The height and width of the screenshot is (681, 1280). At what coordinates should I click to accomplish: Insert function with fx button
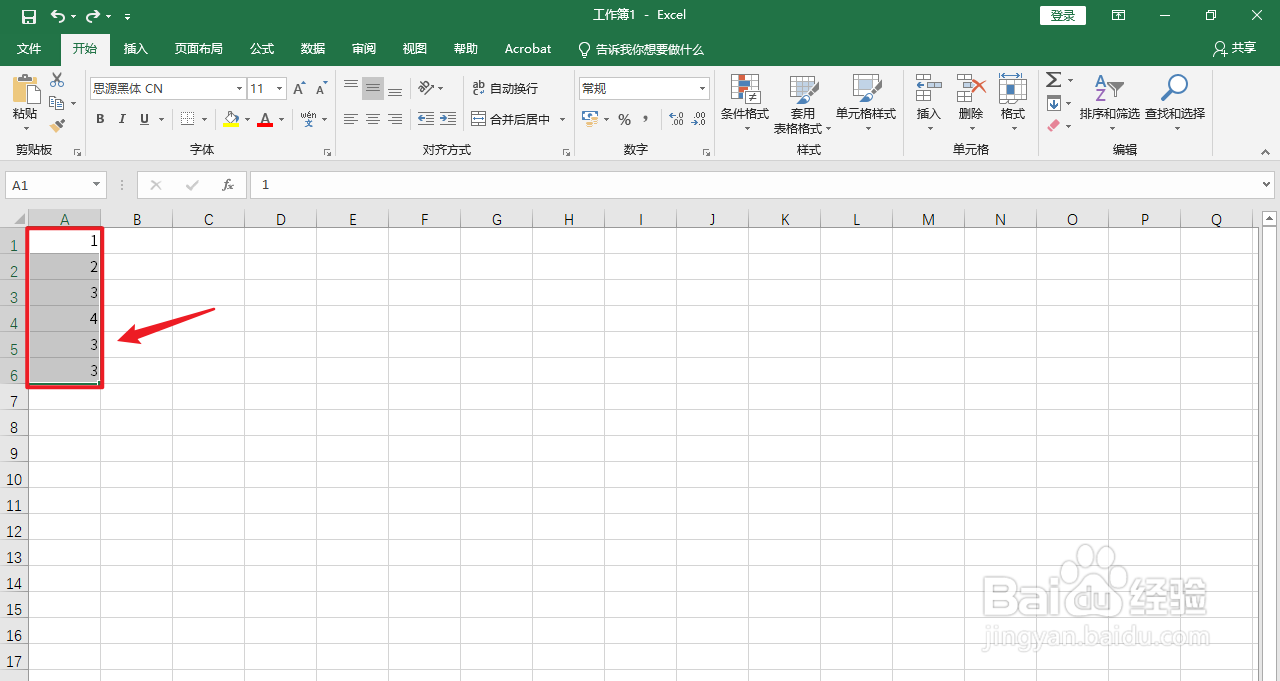point(228,185)
